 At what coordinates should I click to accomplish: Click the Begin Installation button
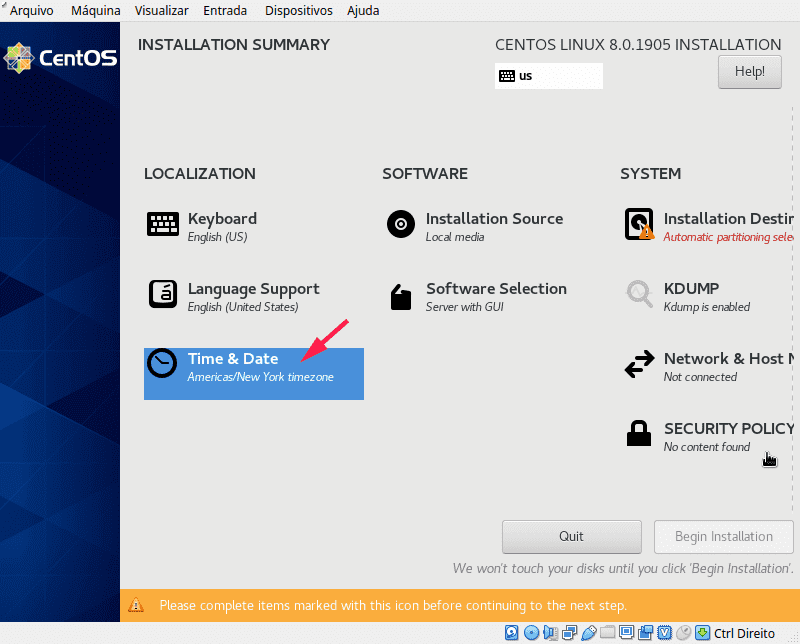coord(723,536)
